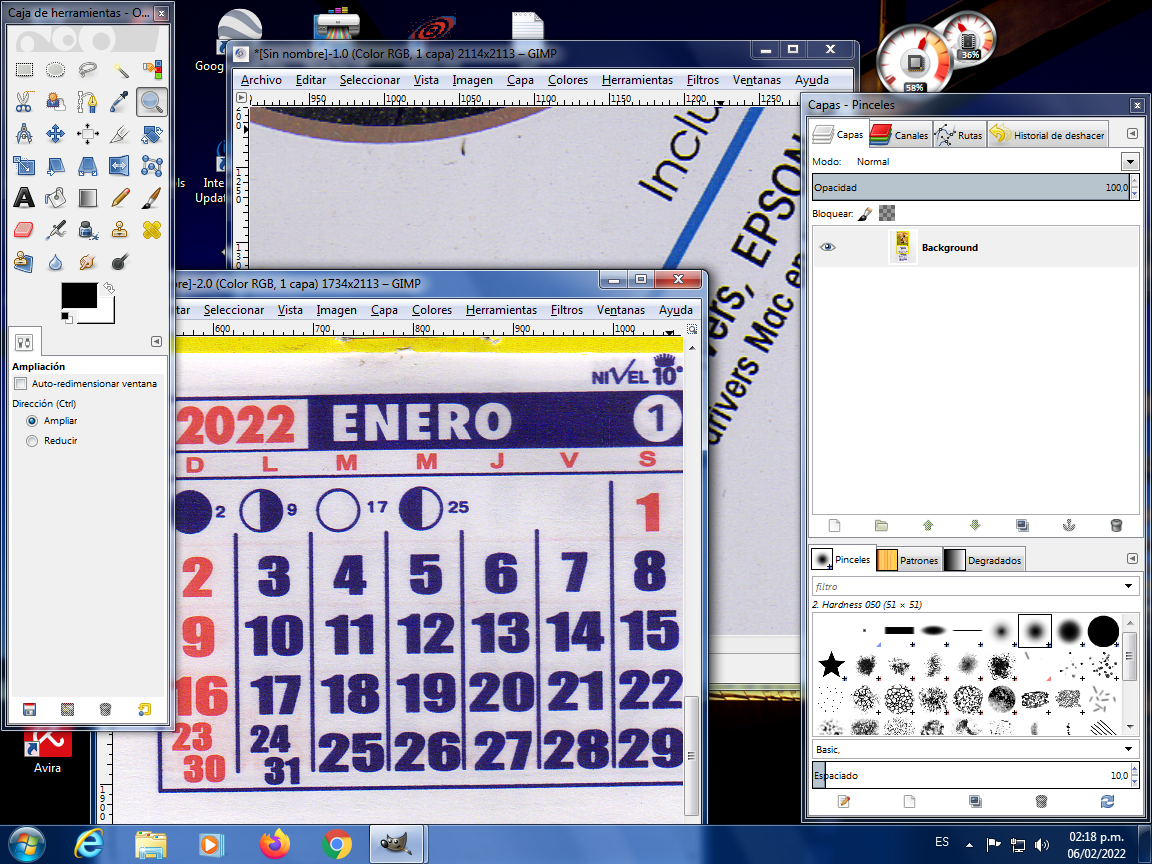1152x864 pixels.
Task: Select the Free Select lasso tool
Action: pos(87,70)
